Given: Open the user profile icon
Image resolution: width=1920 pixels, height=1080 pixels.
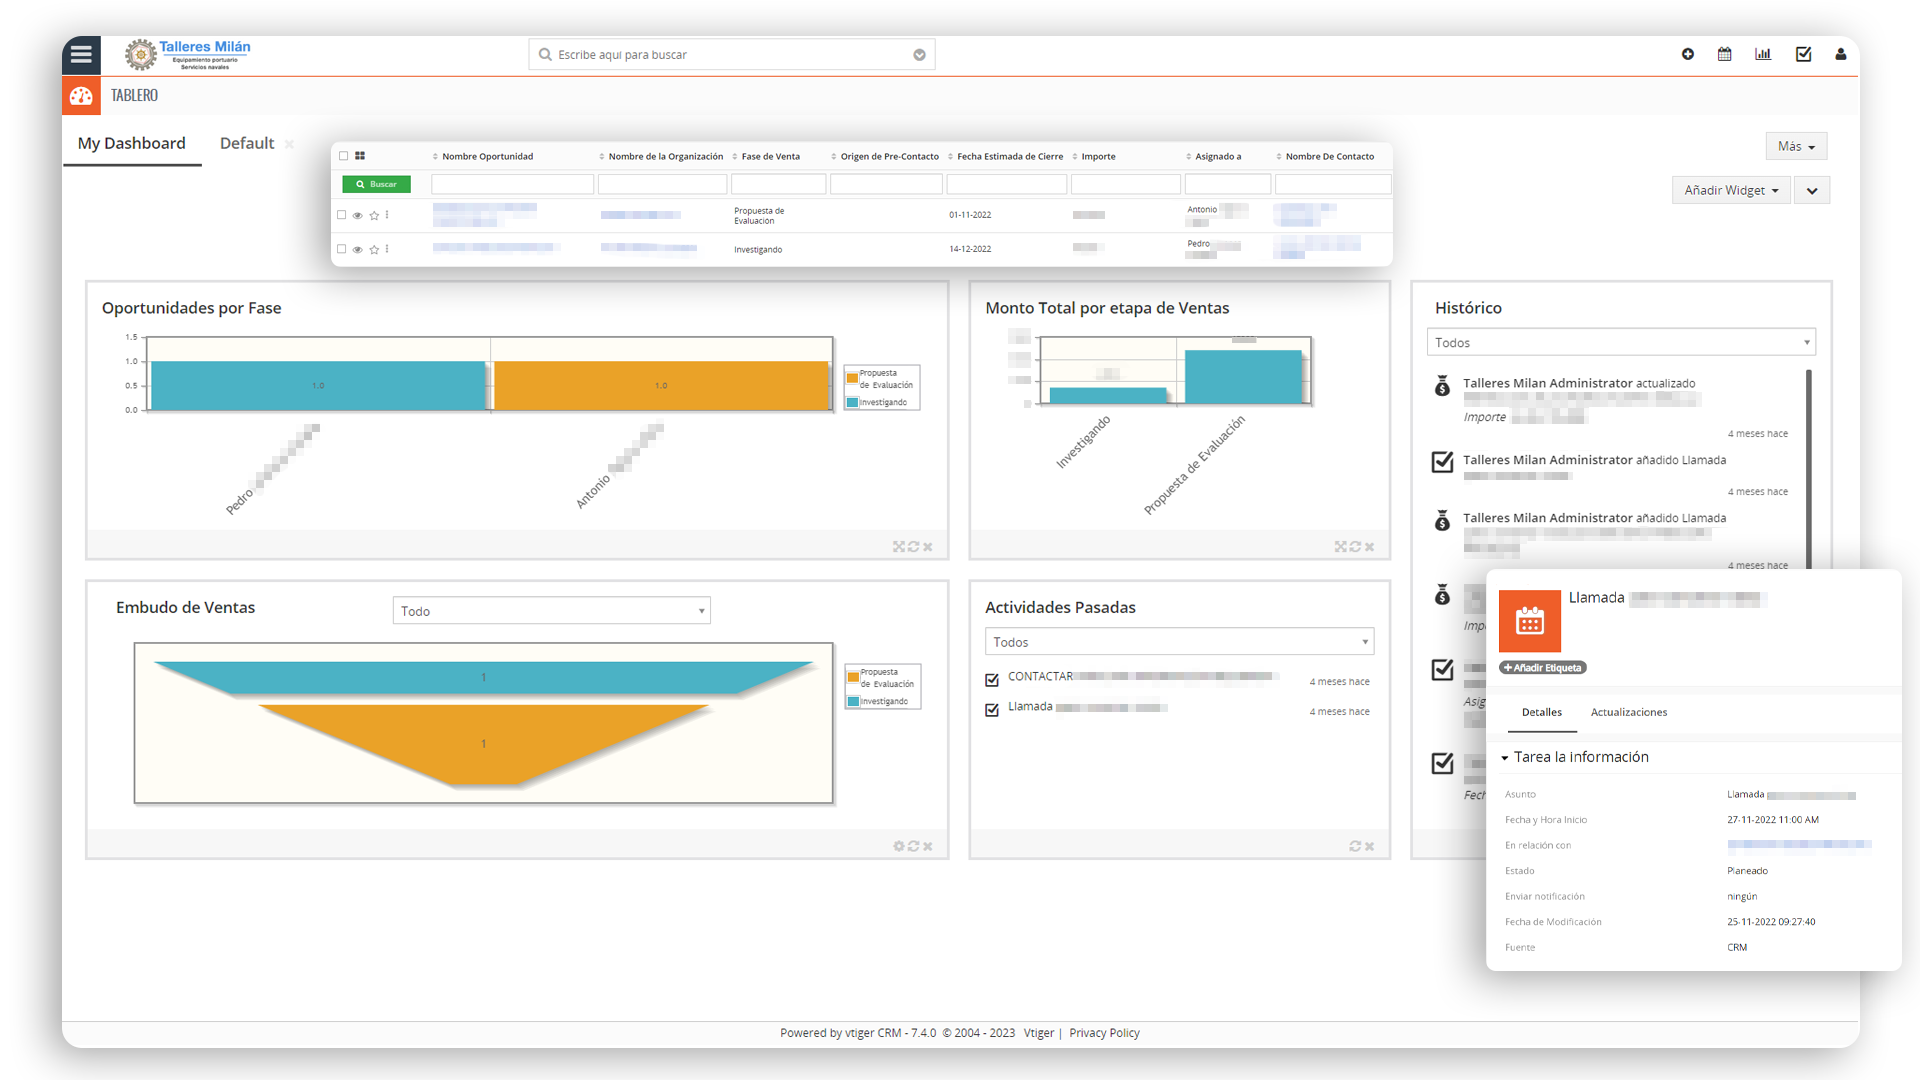Looking at the screenshot, I should coord(1841,54).
